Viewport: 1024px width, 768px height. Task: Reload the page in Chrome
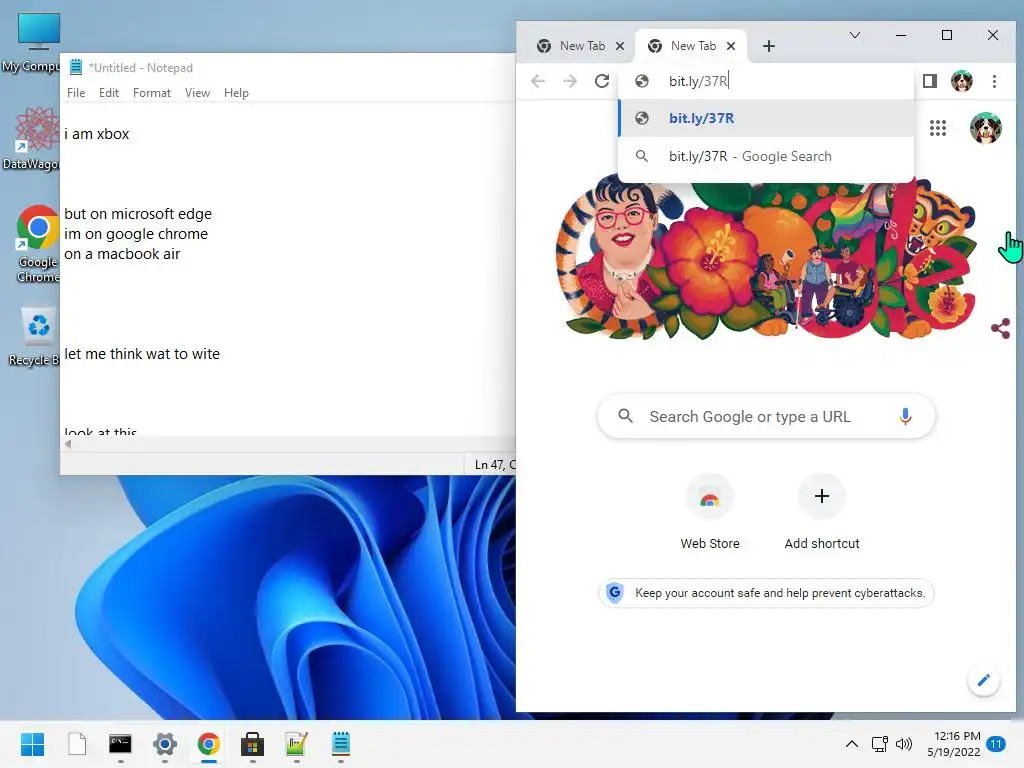pos(602,81)
